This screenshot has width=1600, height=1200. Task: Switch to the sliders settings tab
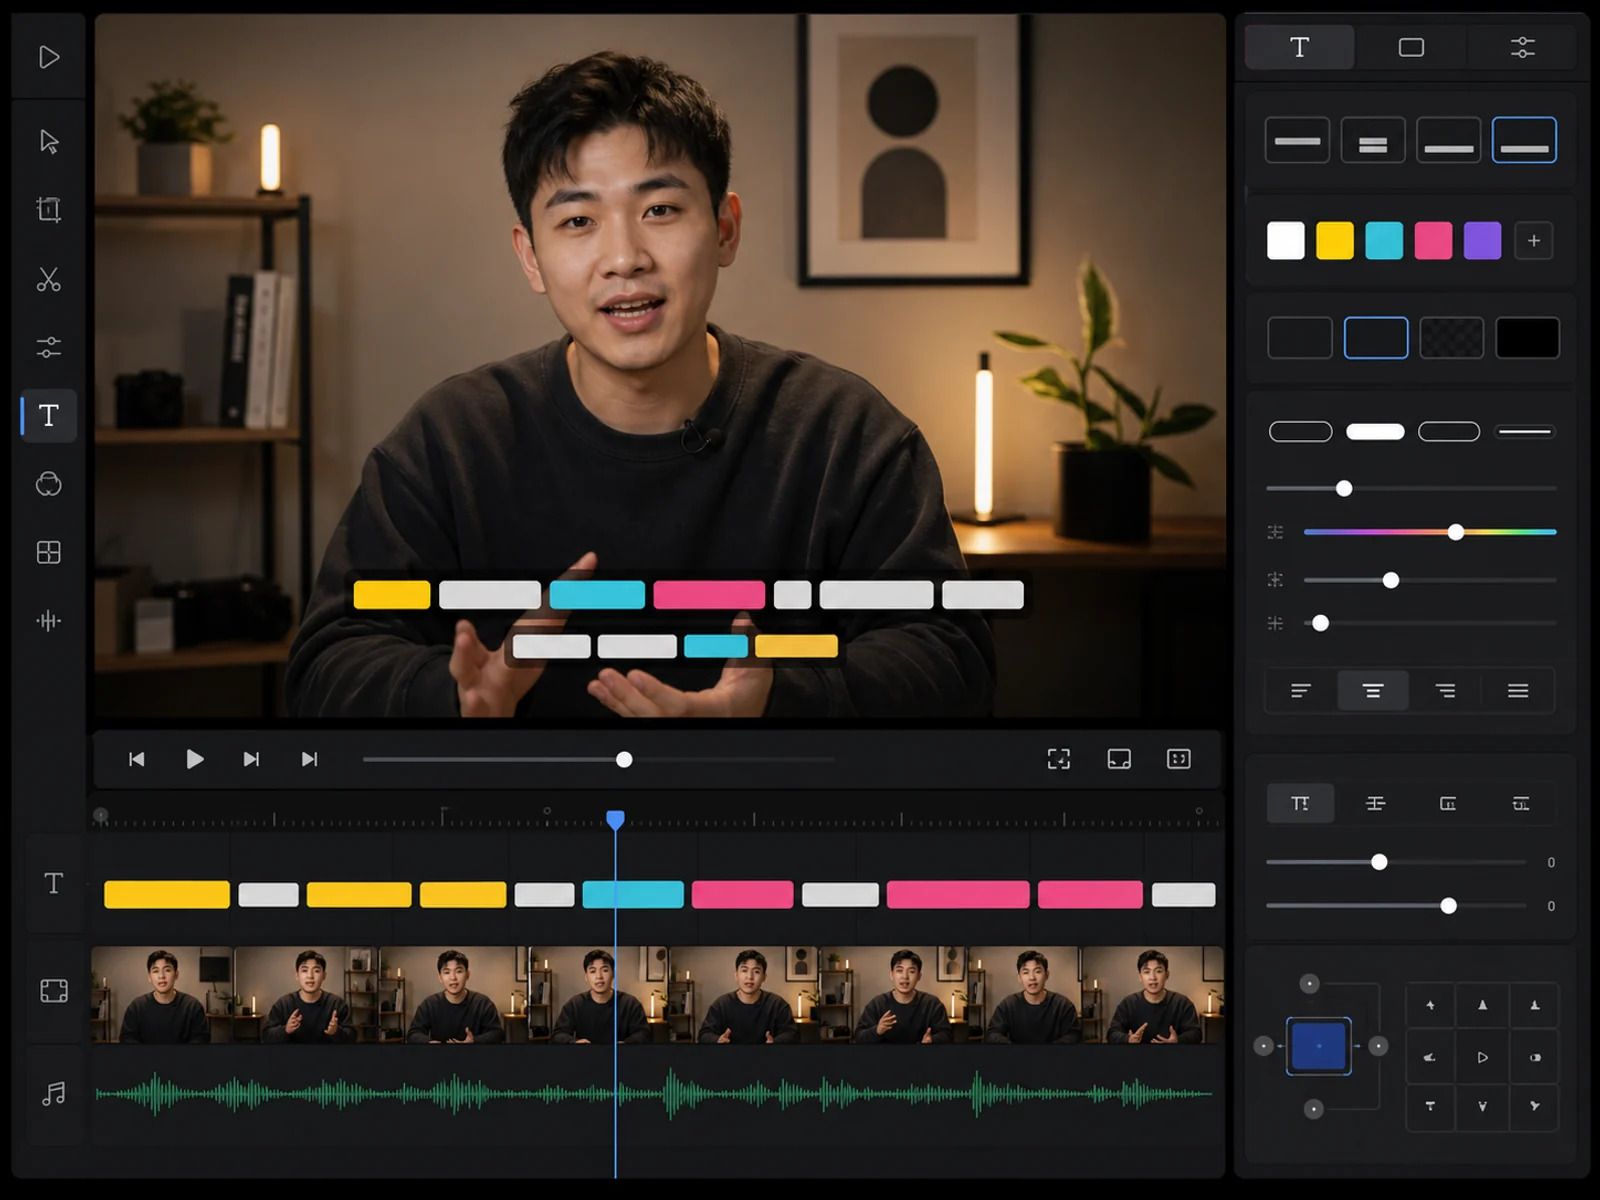point(1522,47)
